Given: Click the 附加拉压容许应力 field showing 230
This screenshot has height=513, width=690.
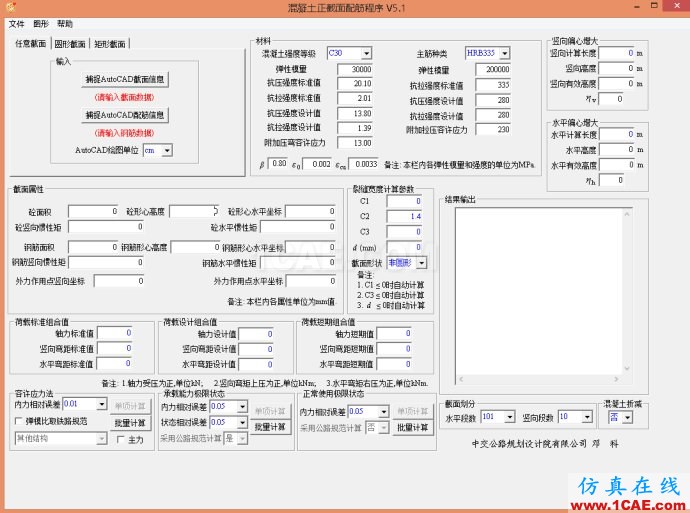Looking at the screenshot, I should 493,129.
